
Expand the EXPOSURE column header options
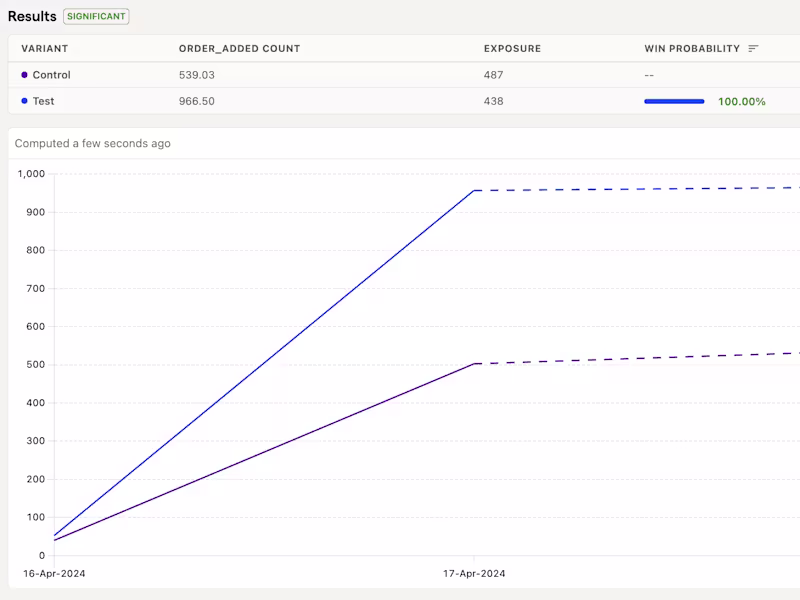(512, 48)
